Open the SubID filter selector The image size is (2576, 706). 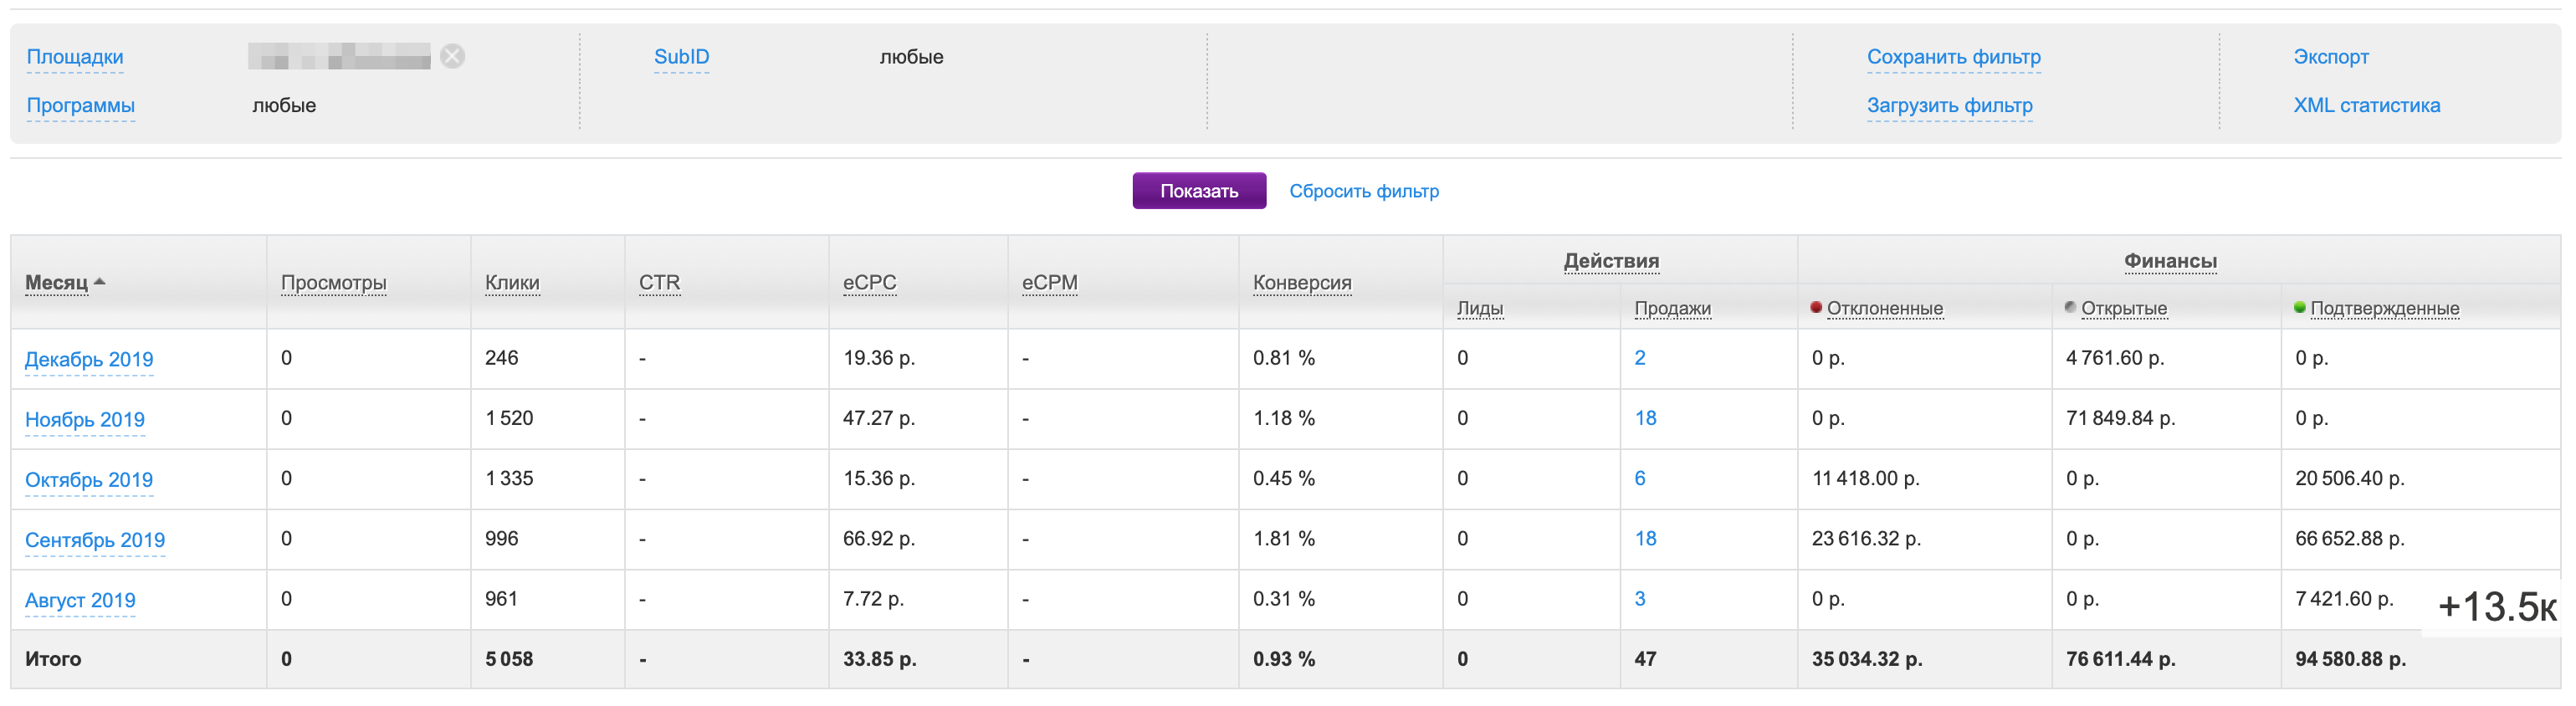coord(681,57)
